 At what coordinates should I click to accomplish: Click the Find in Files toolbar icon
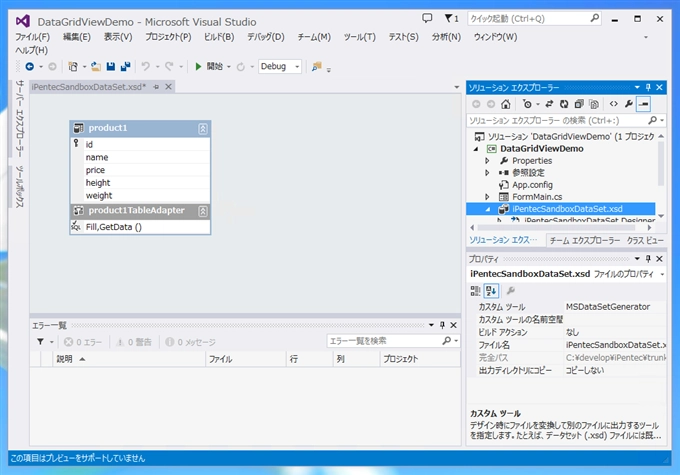pyautogui.click(x=317, y=66)
